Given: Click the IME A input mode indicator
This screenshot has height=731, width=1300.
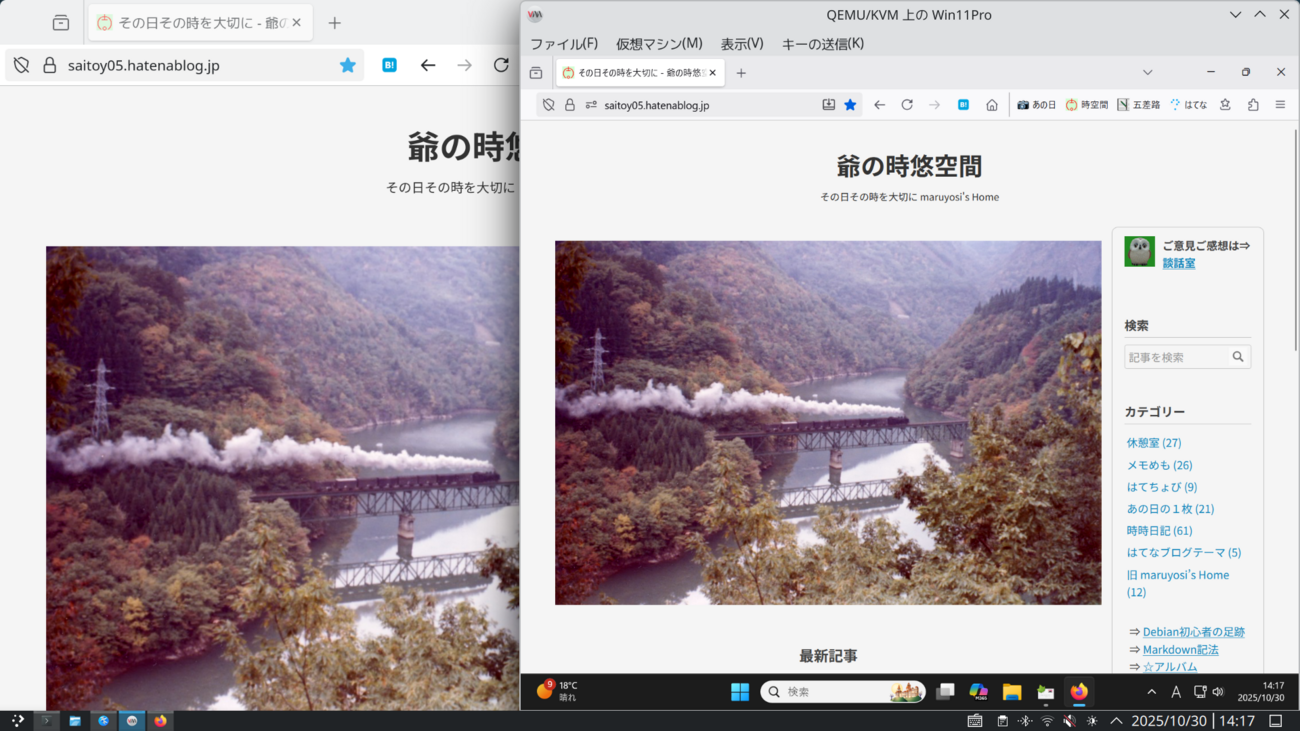Looking at the screenshot, I should (x=1176, y=692).
